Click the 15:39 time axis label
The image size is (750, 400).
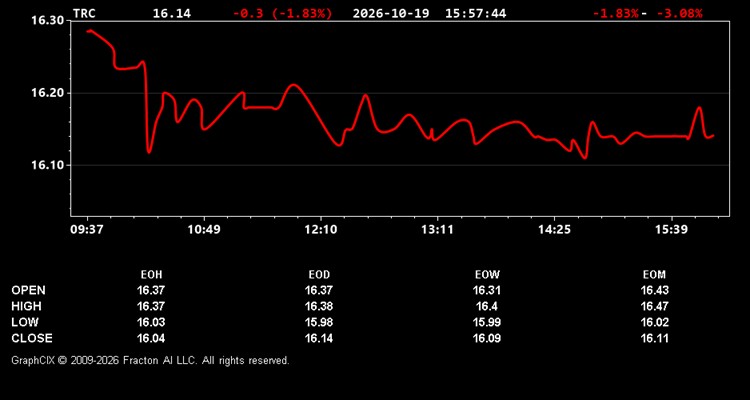pyautogui.click(x=672, y=230)
